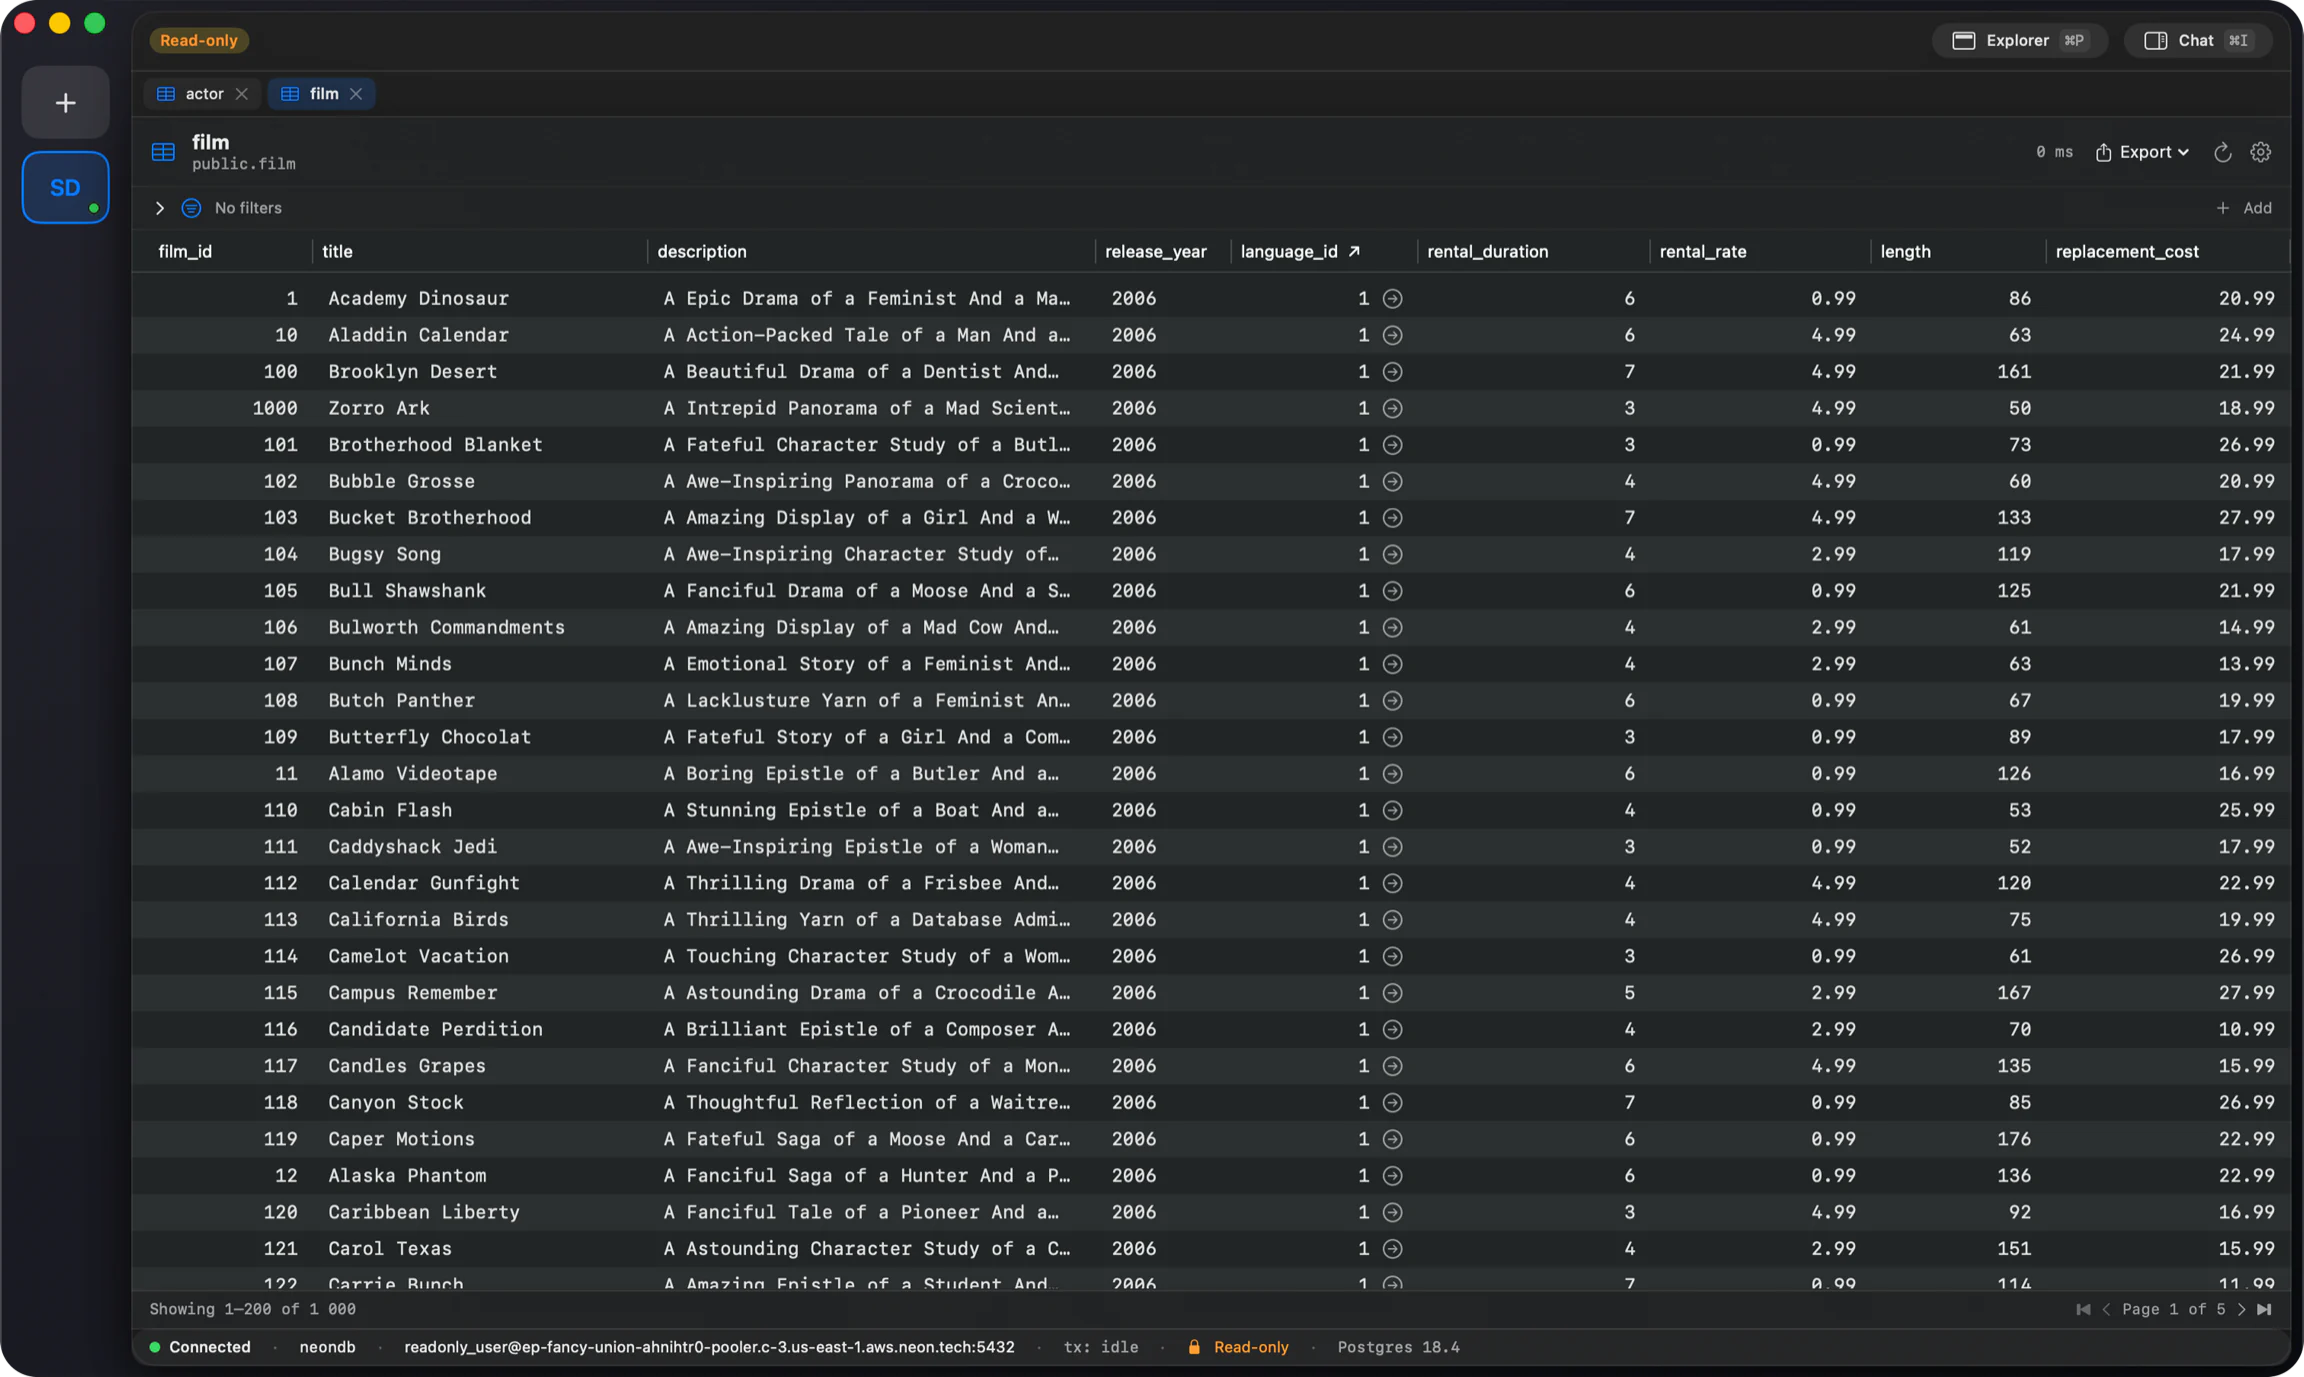Click the film table icon beside public.film
This screenshot has height=1377, width=2304.
(x=163, y=152)
